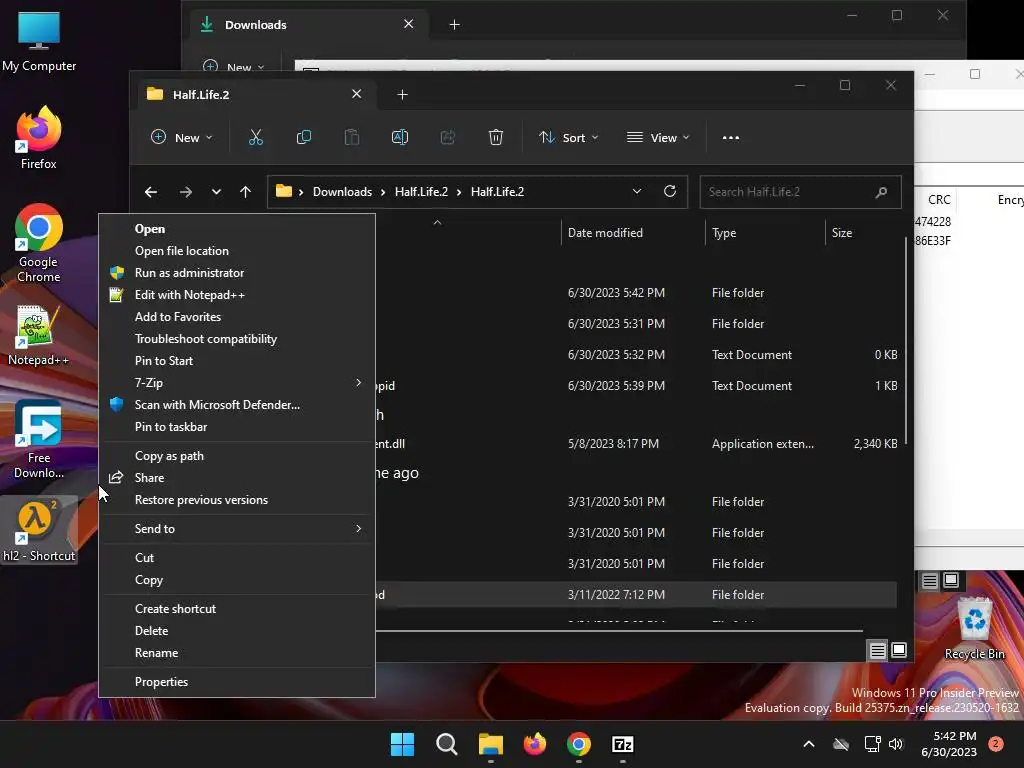Select the Application extension row 2,340 KB

tap(636, 444)
